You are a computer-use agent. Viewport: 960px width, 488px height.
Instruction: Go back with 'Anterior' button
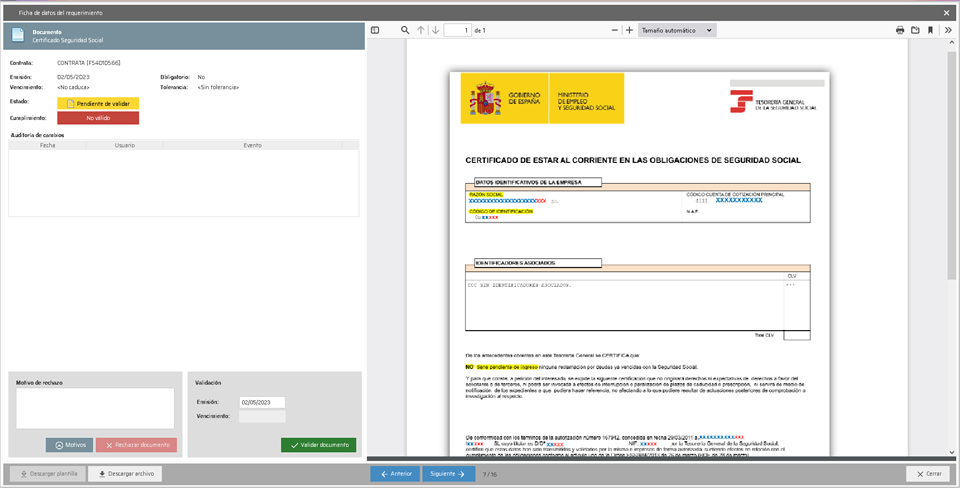pos(395,474)
